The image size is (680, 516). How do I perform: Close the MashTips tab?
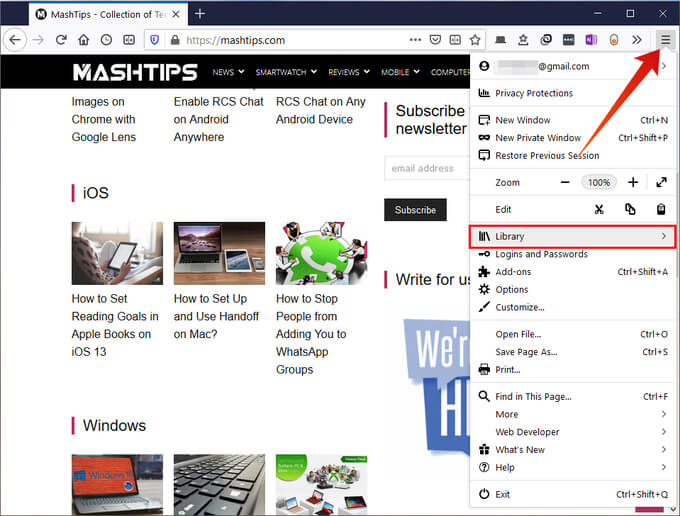pos(176,14)
